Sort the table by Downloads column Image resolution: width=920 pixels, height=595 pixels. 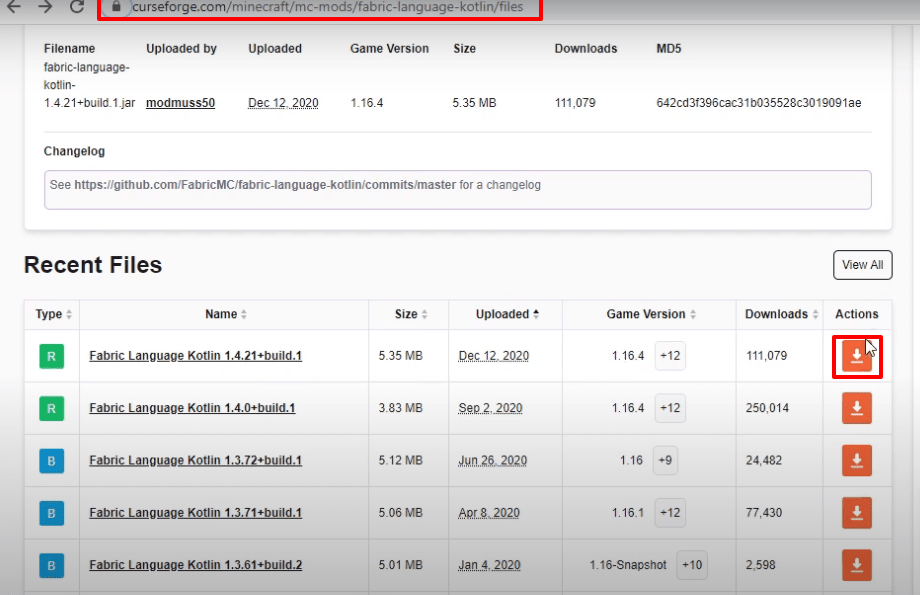pyautogui.click(x=782, y=314)
